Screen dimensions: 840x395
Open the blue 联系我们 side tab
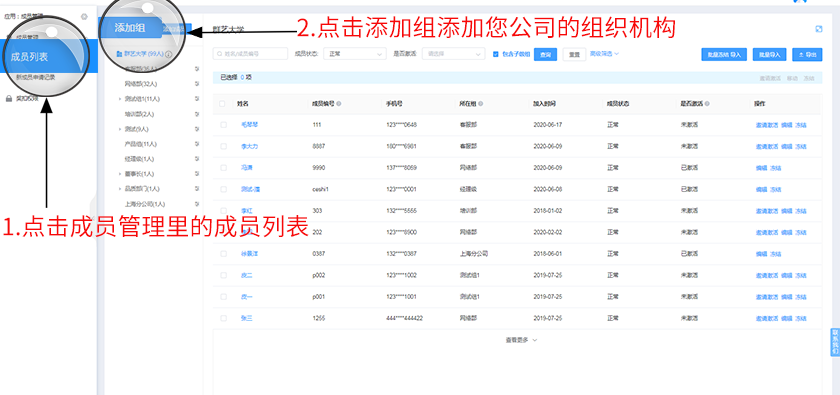(835, 342)
